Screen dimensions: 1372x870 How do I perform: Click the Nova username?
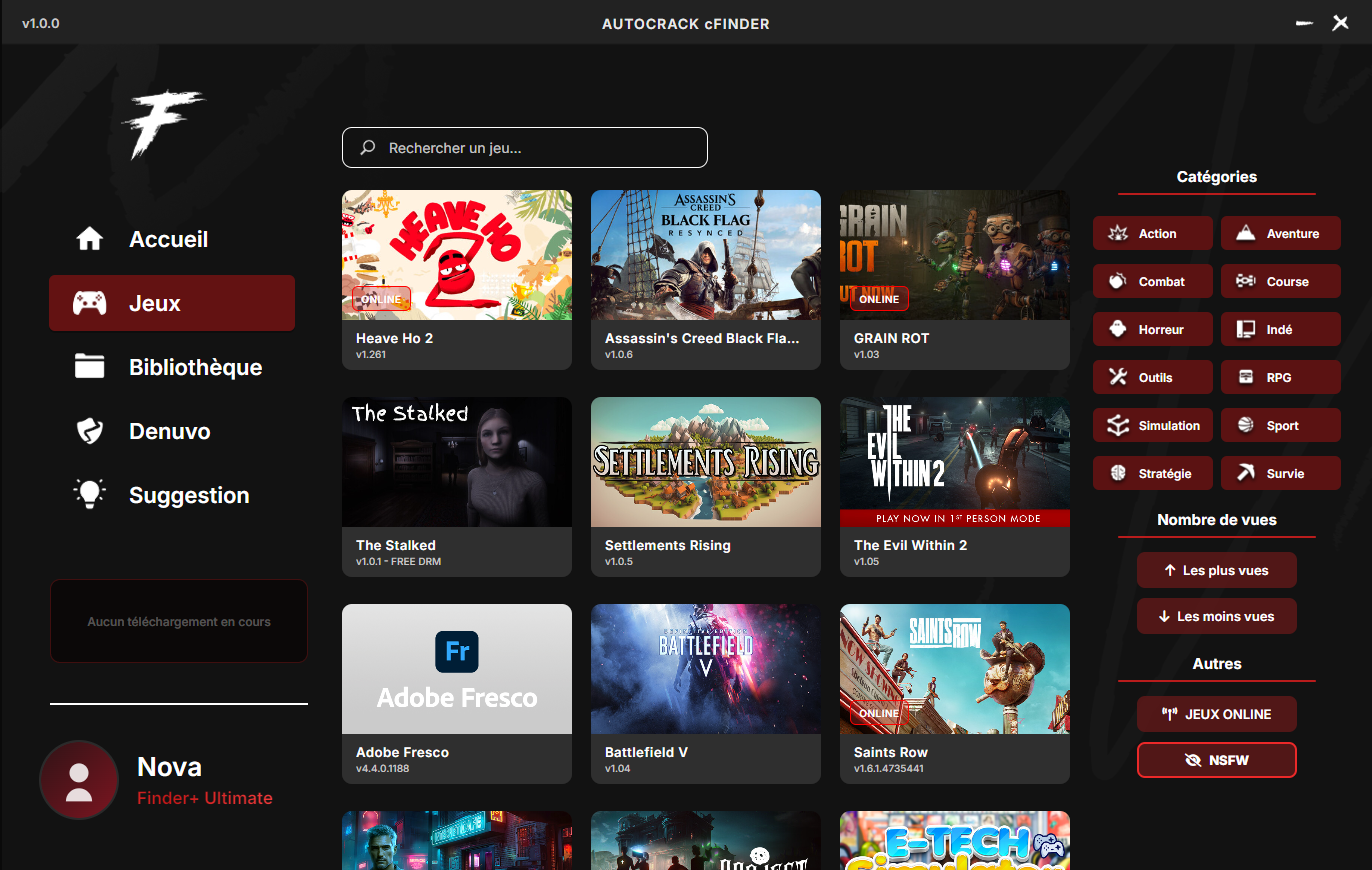170,767
